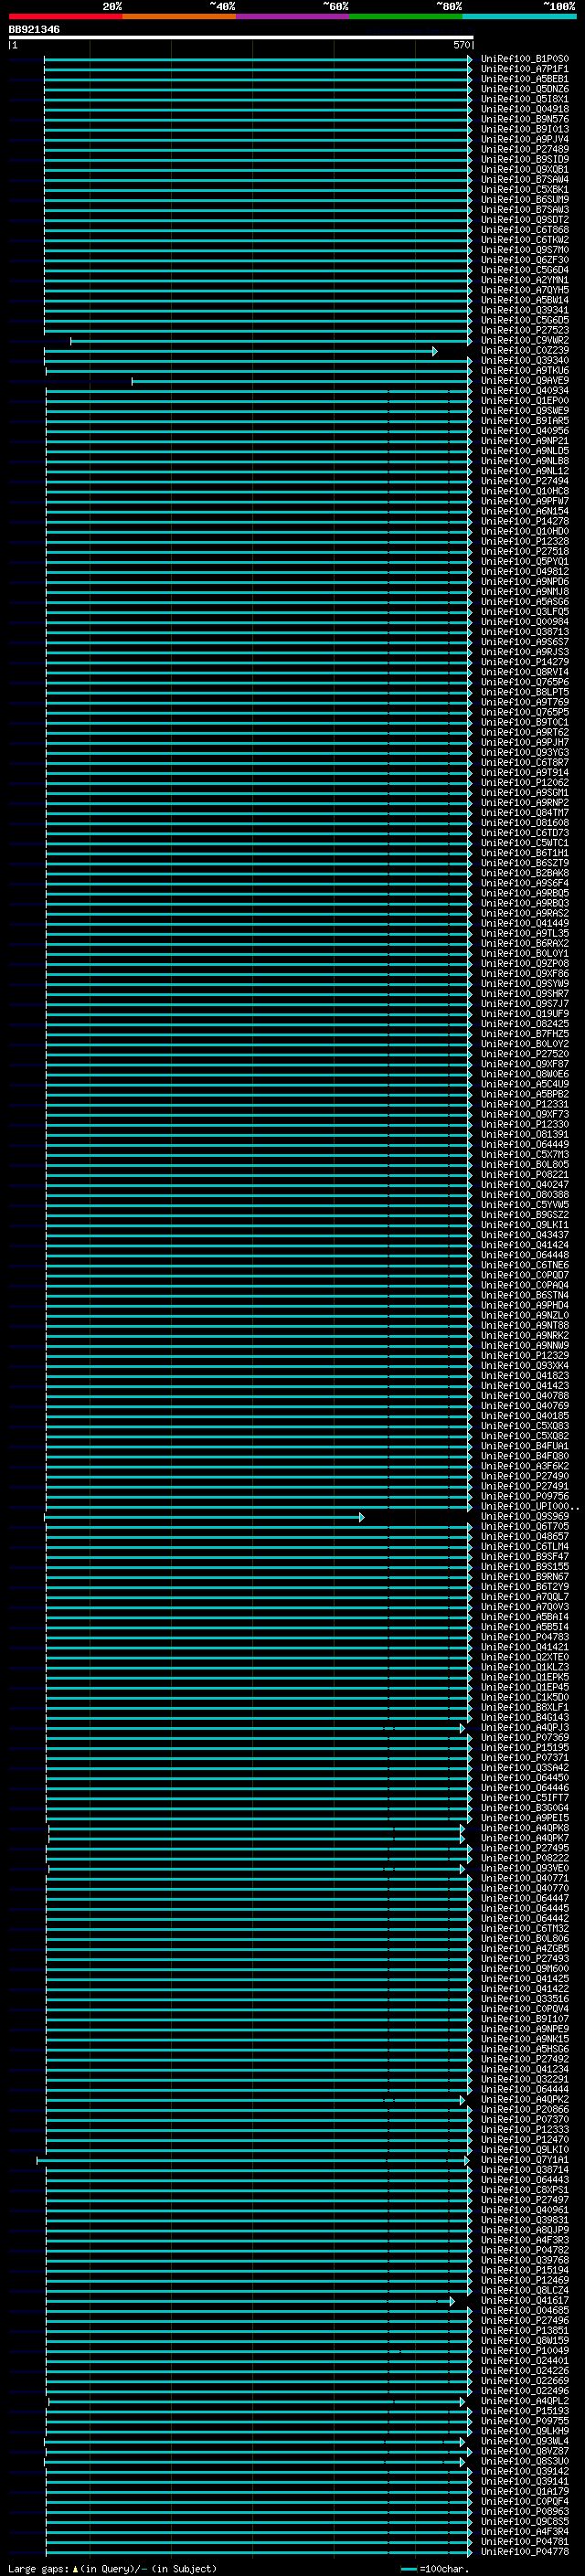Pick the UniRef100_Q9SDT2 row label
This screenshot has height=2576, width=585.
(x=524, y=220)
